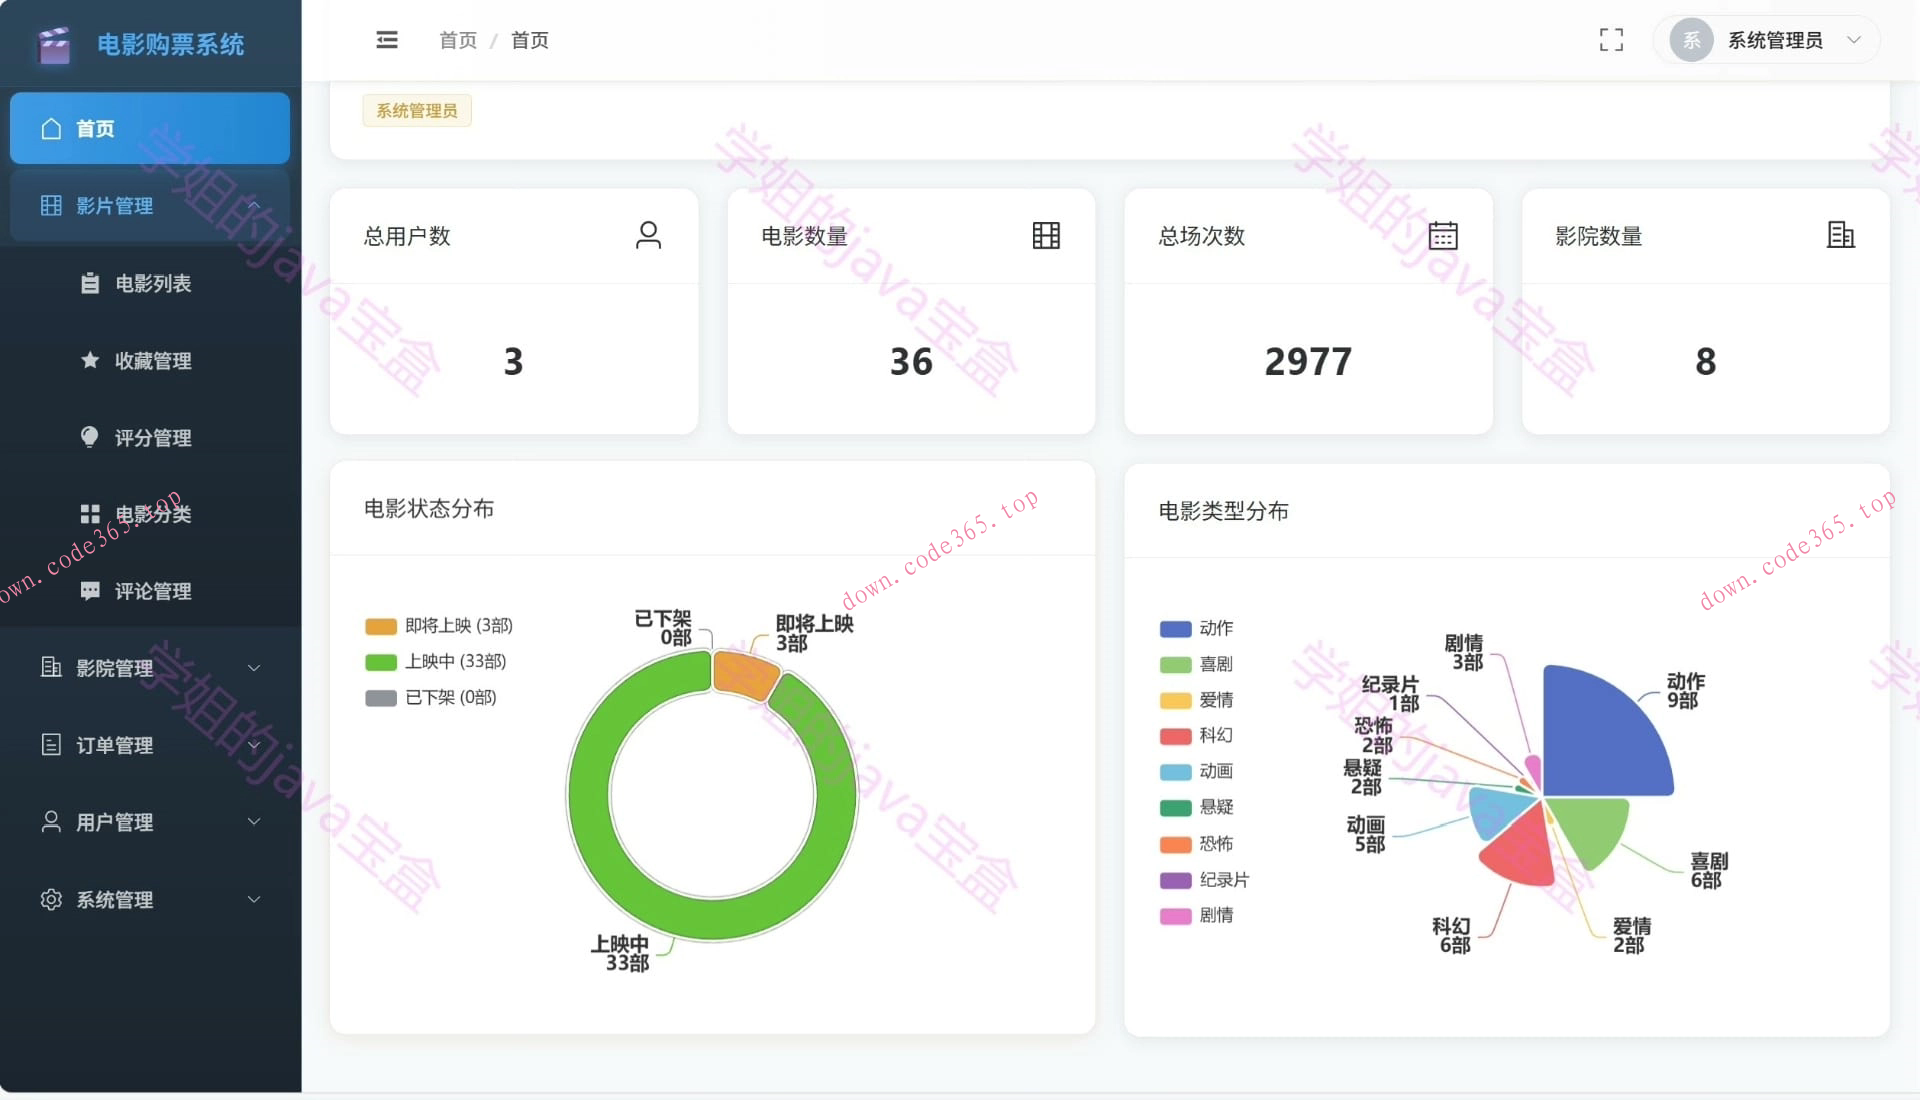1920x1100 pixels.
Task: Toggle 上映中 legend item visibility
Action: (x=437, y=662)
